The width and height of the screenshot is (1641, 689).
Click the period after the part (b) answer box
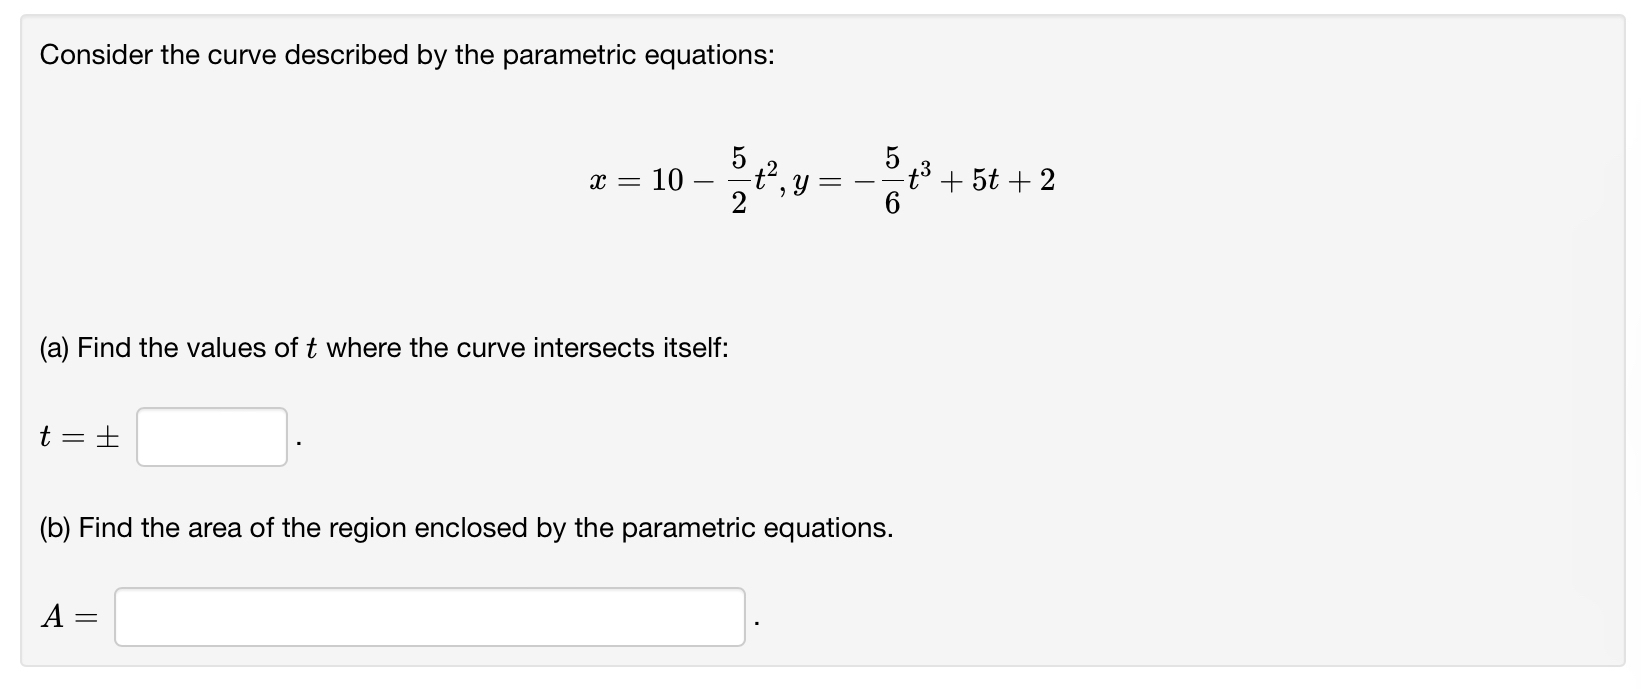pyautogui.click(x=758, y=621)
